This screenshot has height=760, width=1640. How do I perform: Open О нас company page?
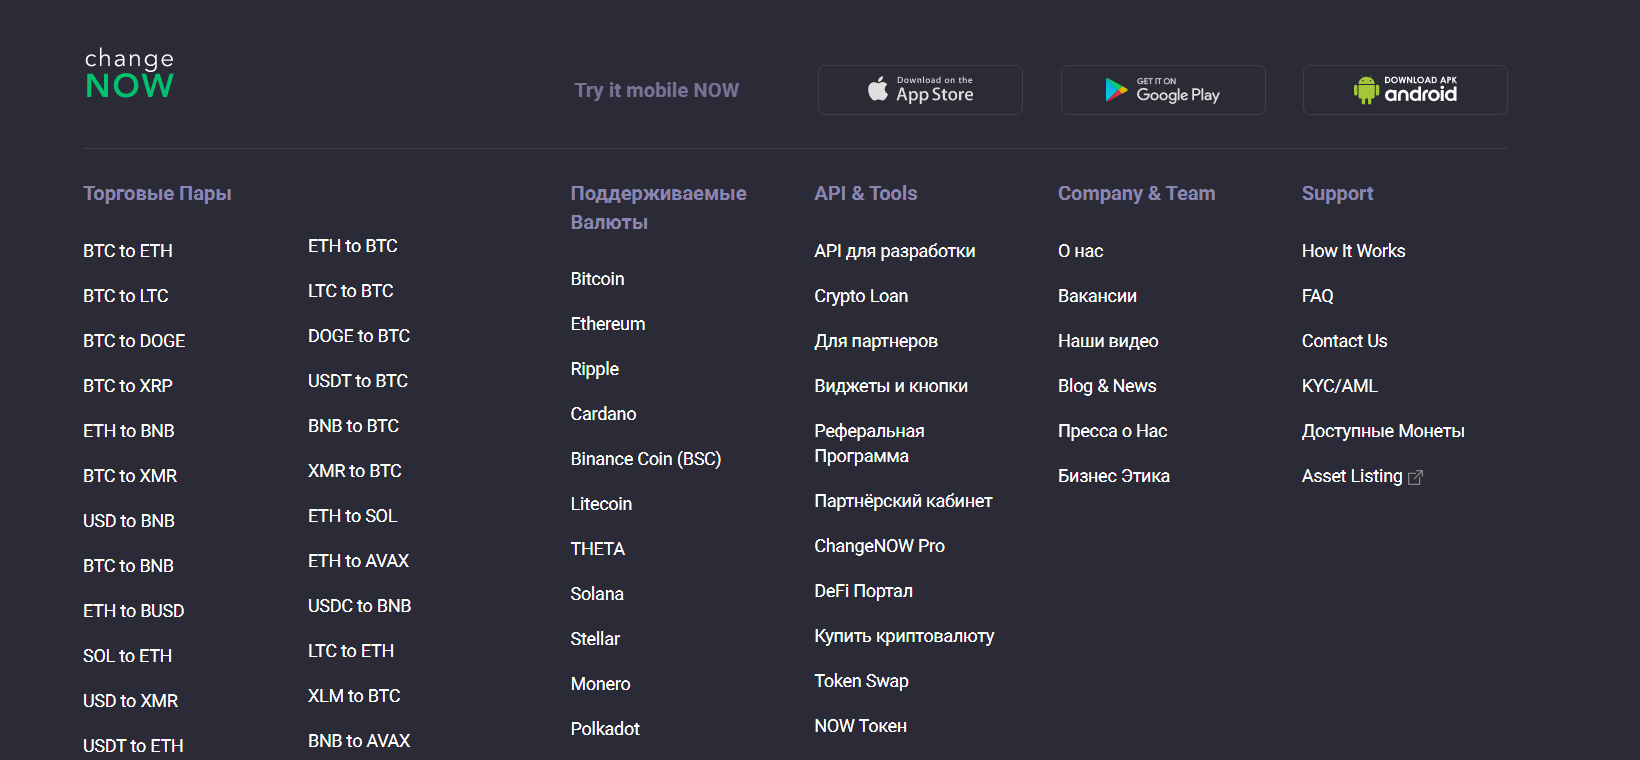(x=1081, y=251)
